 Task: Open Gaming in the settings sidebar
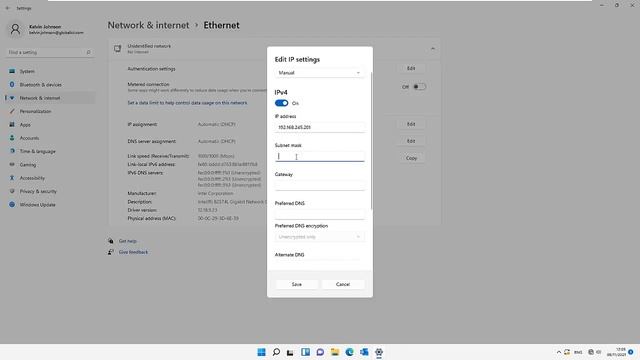tap(50, 165)
